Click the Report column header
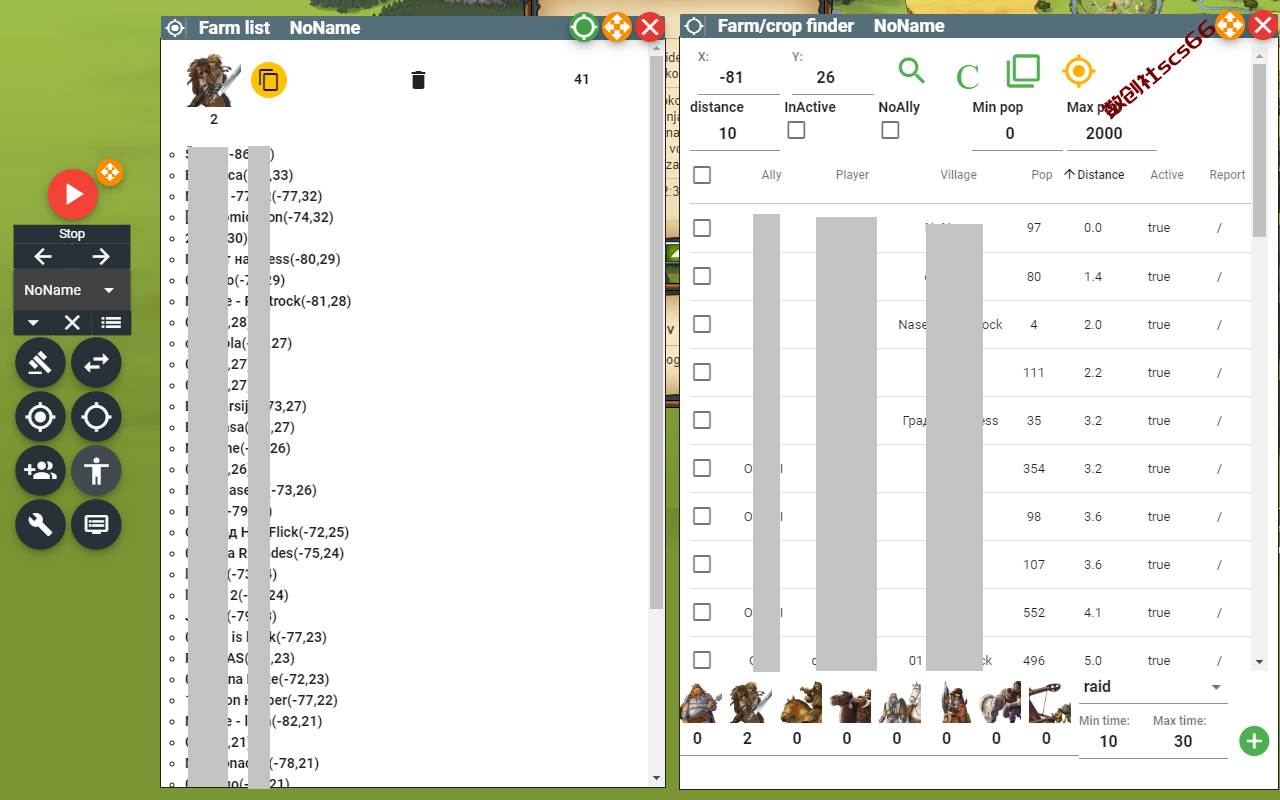Image resolution: width=1280 pixels, height=800 pixels. tap(1227, 174)
